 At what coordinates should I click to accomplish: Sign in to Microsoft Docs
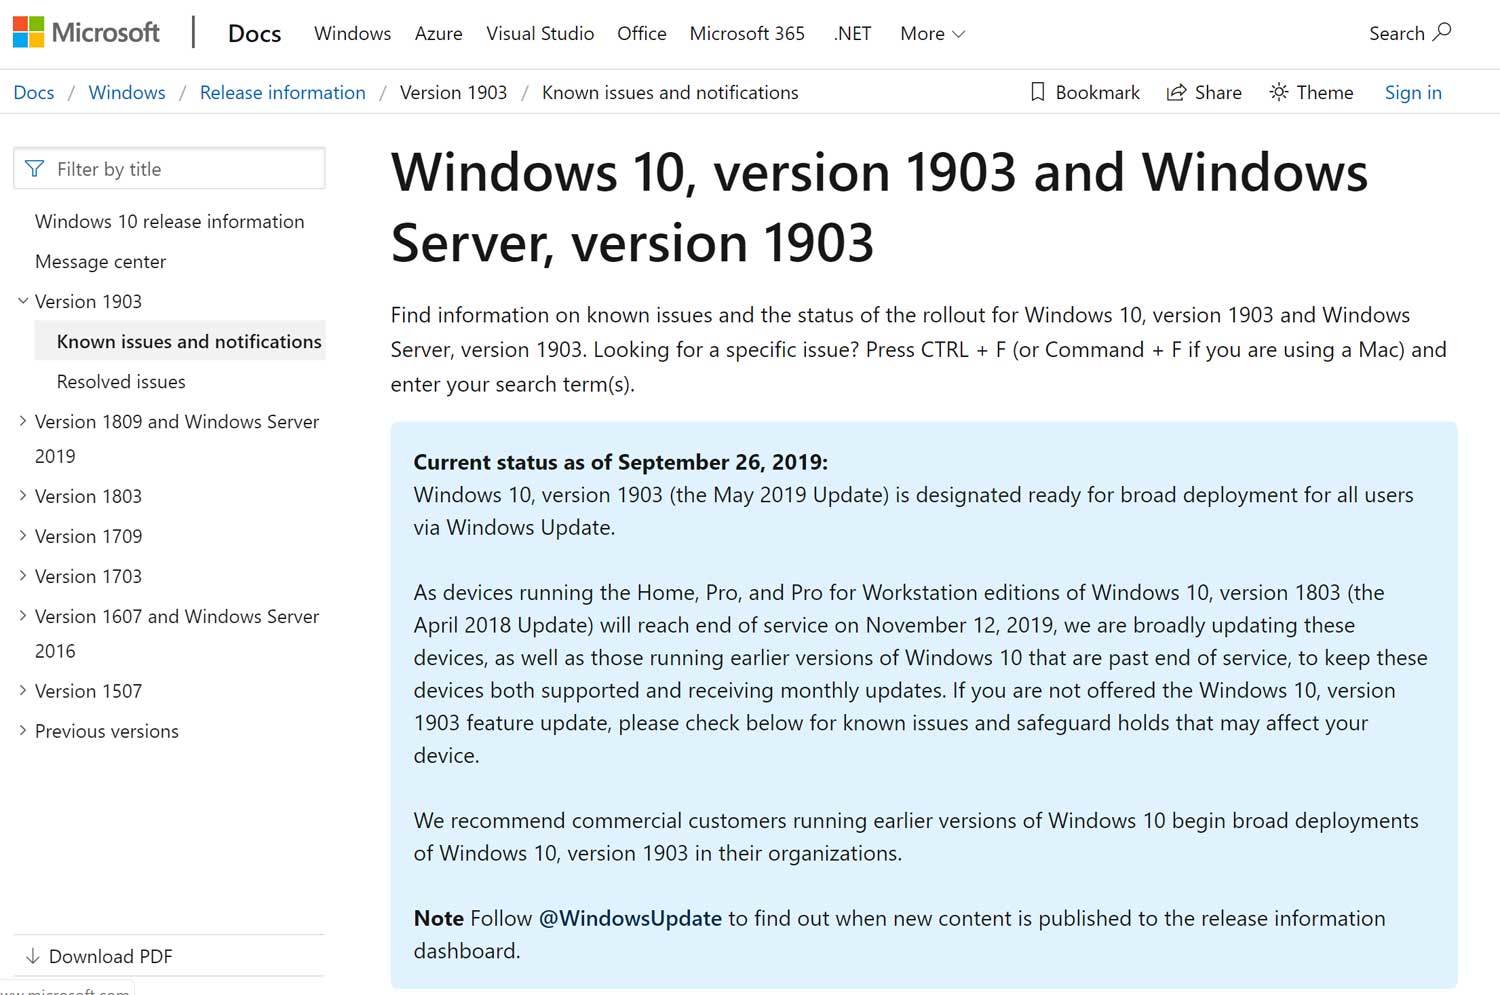click(1413, 92)
